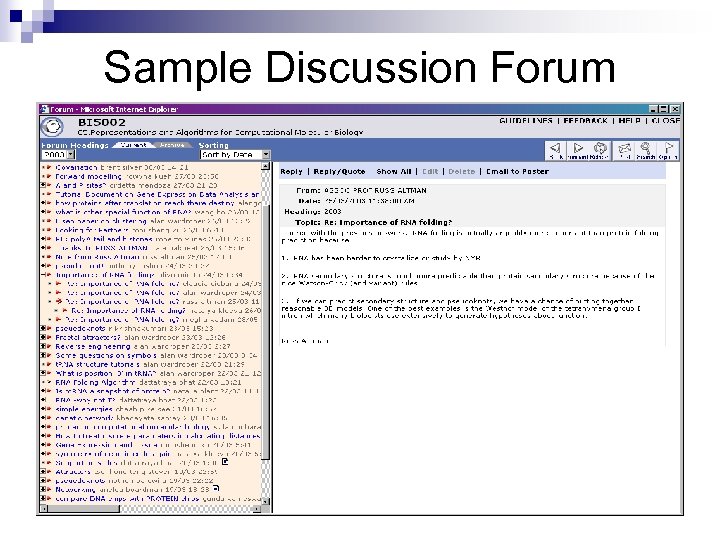Expand the A and P sites? thread
720x540 pixels.
tap(43, 185)
